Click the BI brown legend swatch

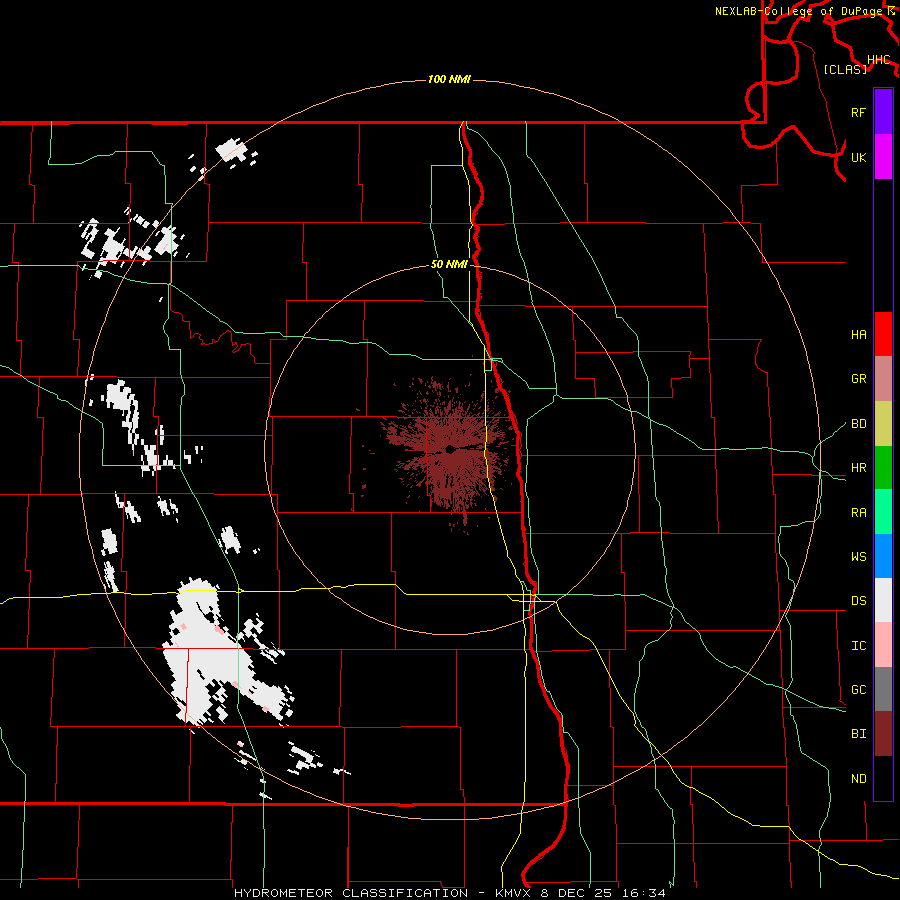point(883,734)
